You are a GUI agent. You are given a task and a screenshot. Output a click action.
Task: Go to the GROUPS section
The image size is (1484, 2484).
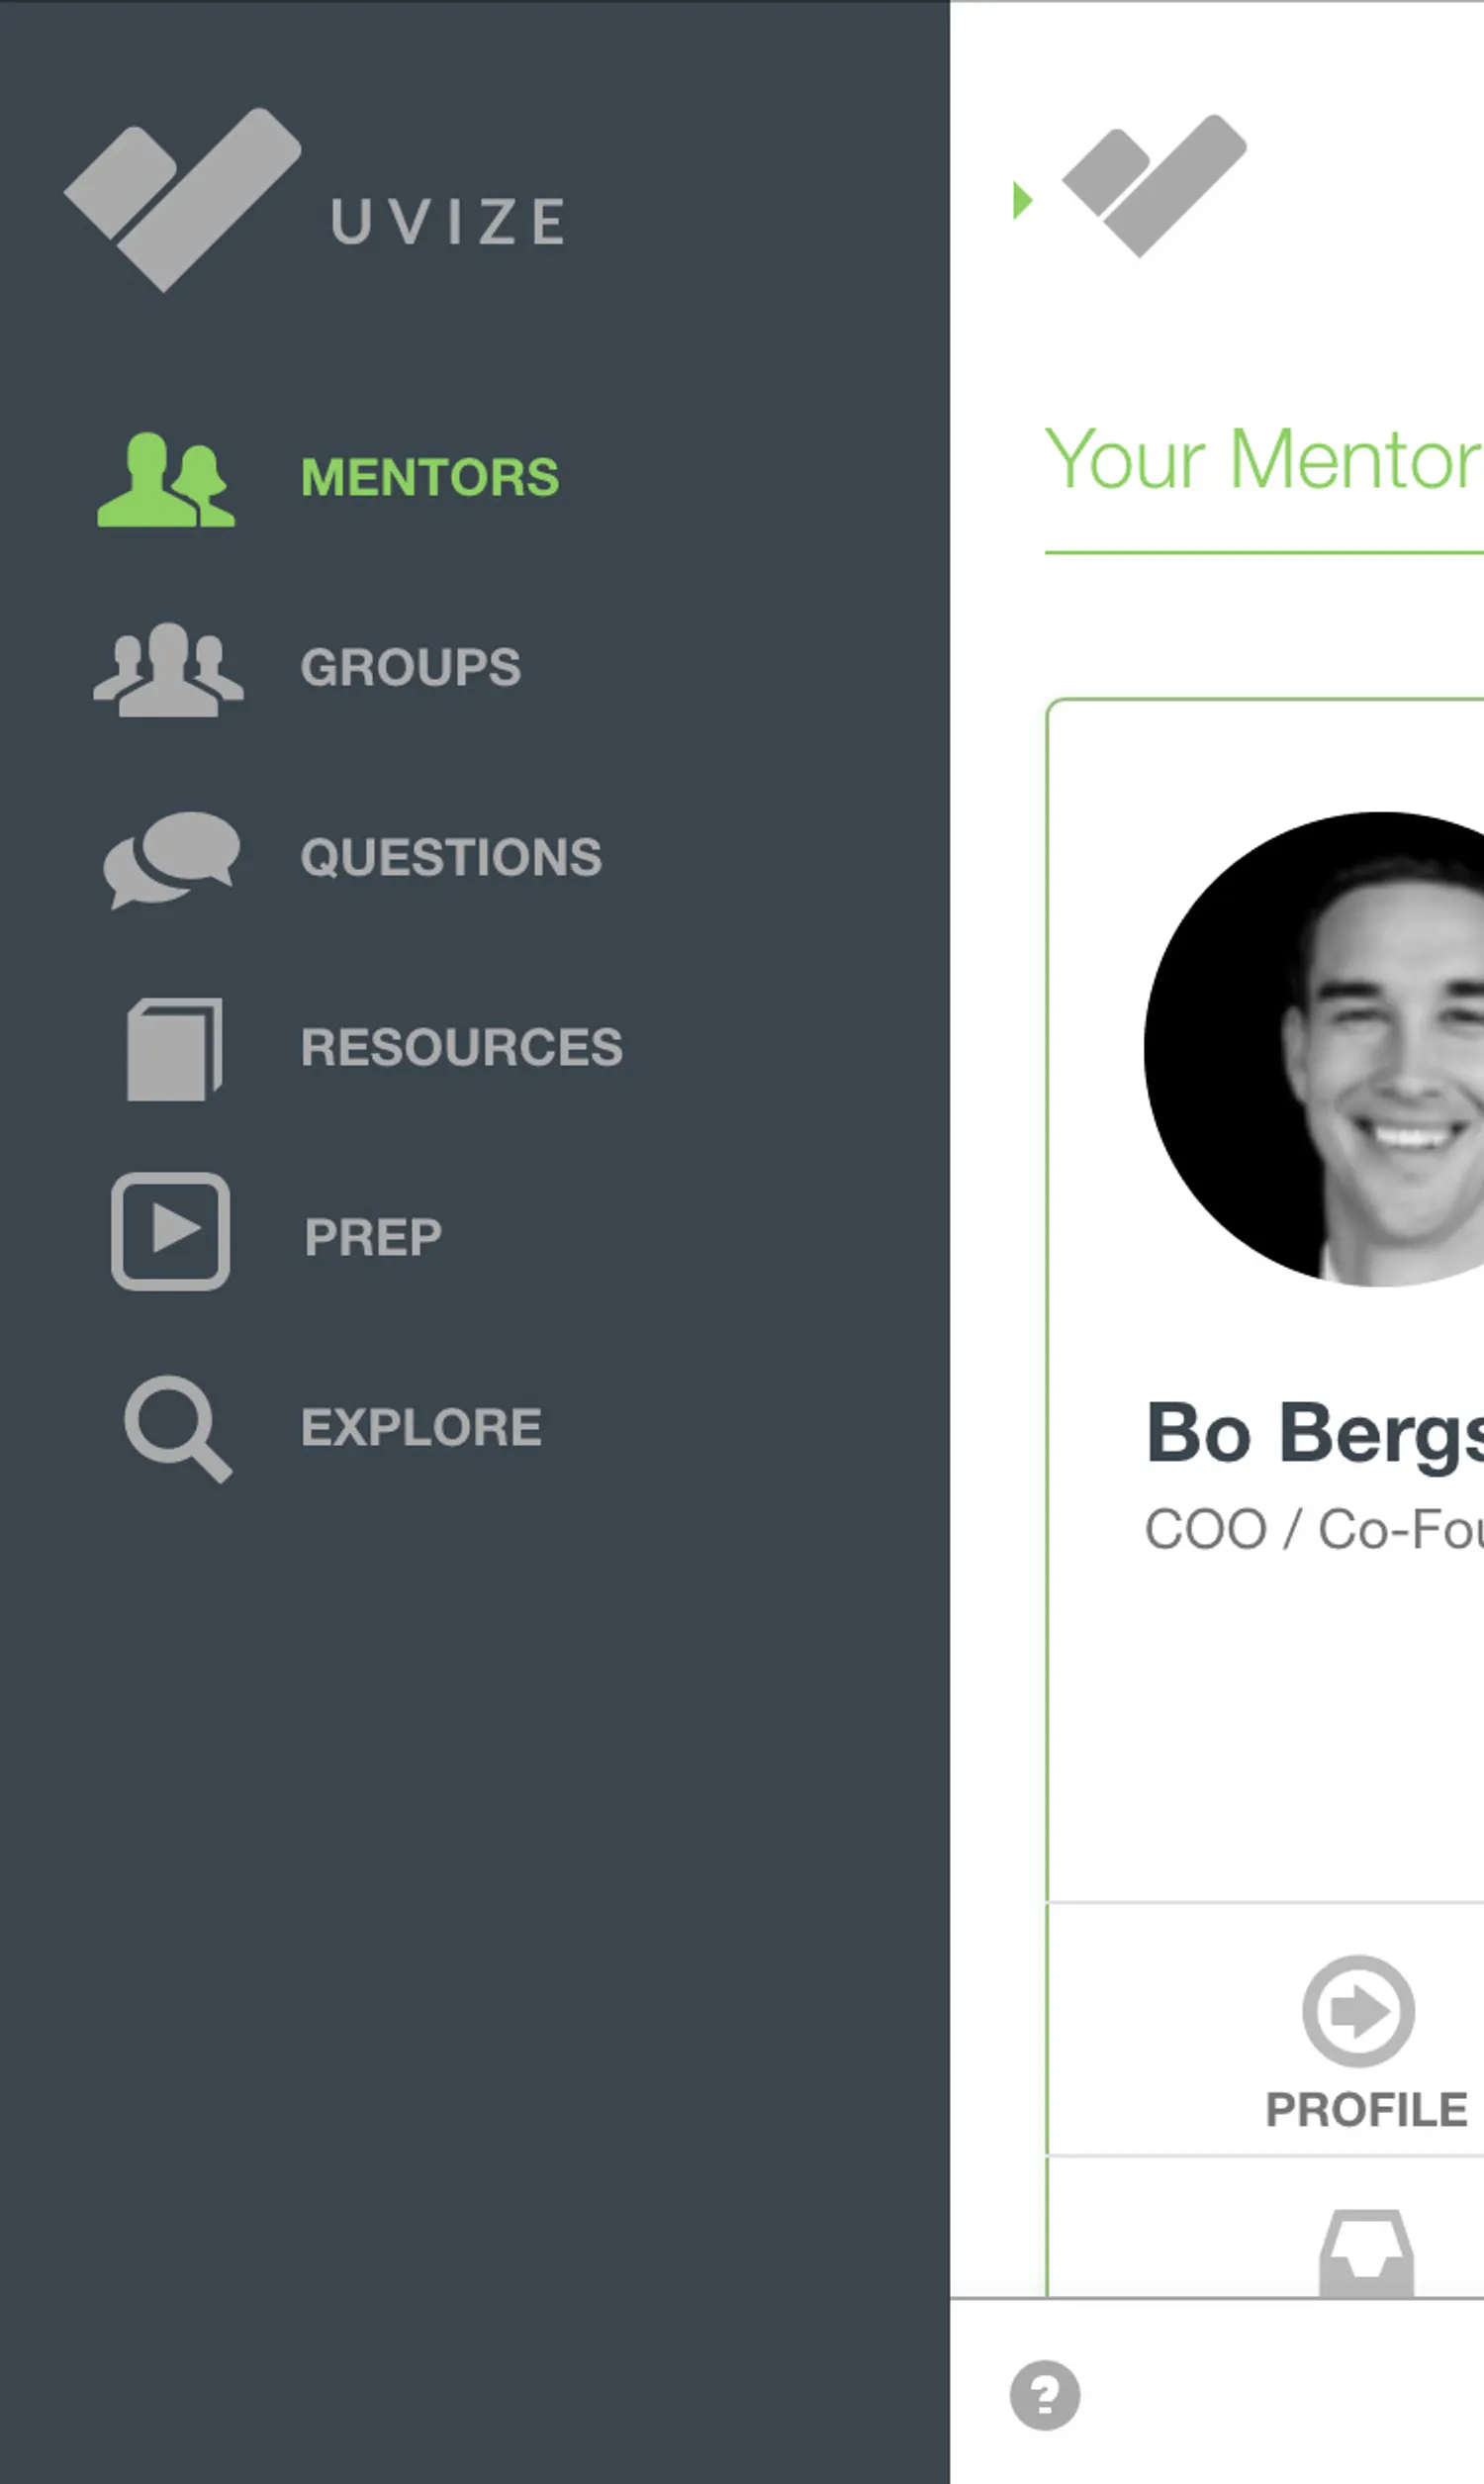410,667
